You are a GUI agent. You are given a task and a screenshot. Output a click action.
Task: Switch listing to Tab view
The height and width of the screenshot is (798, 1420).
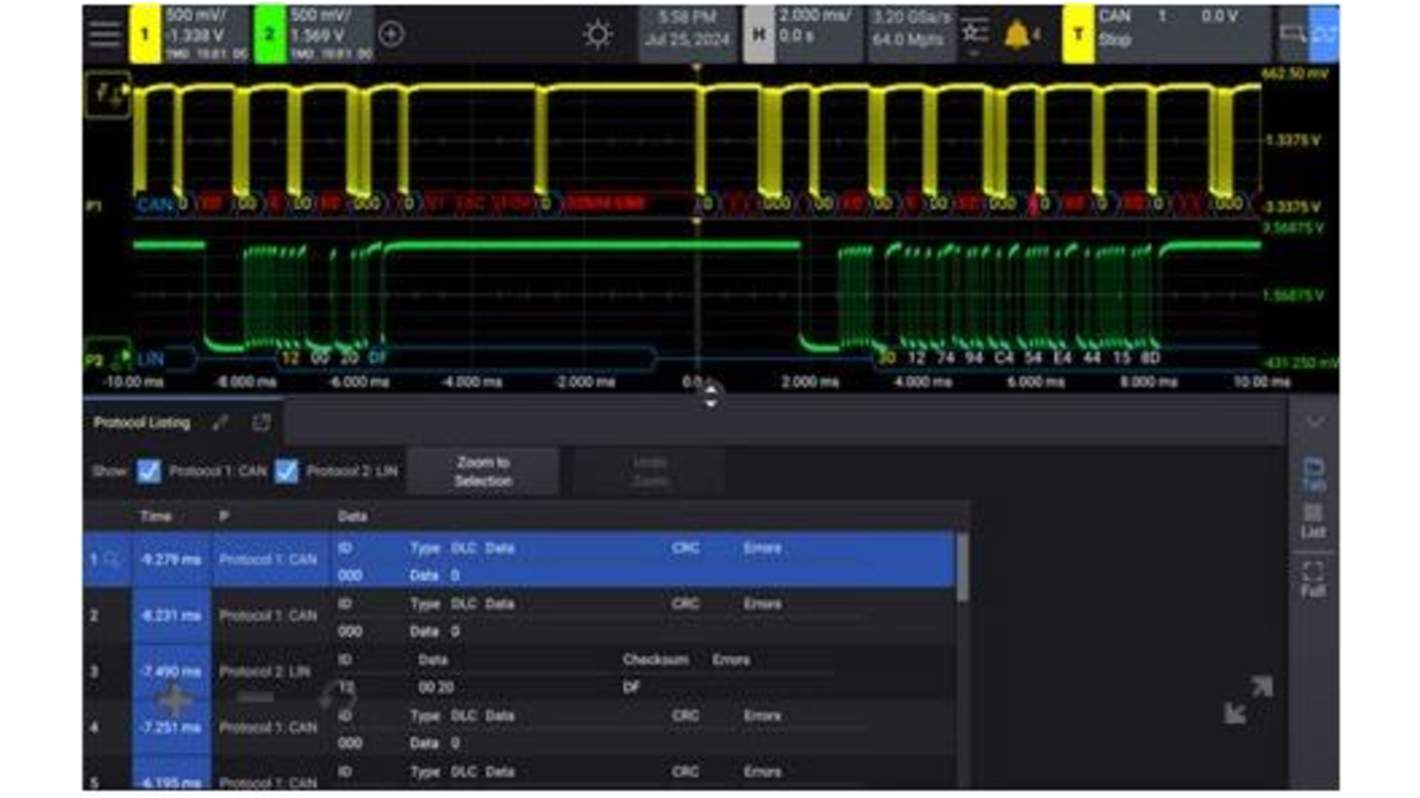1313,474
